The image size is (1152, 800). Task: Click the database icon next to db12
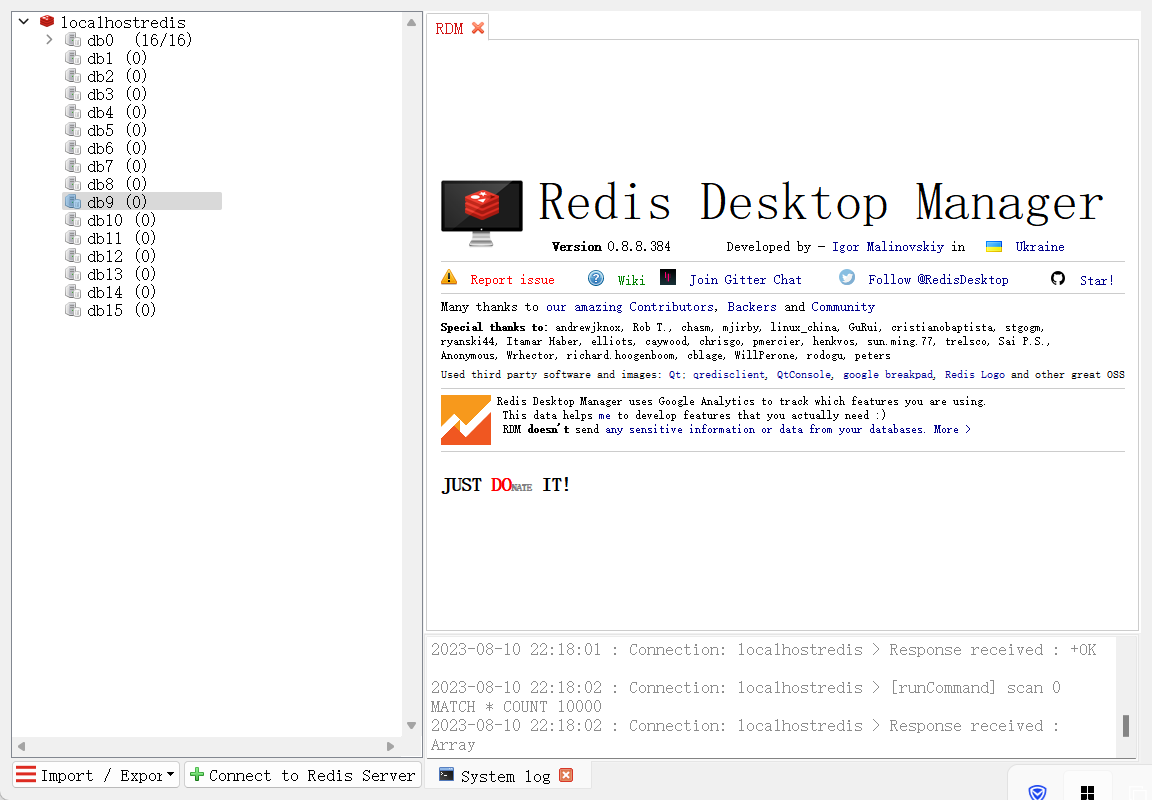coord(73,256)
